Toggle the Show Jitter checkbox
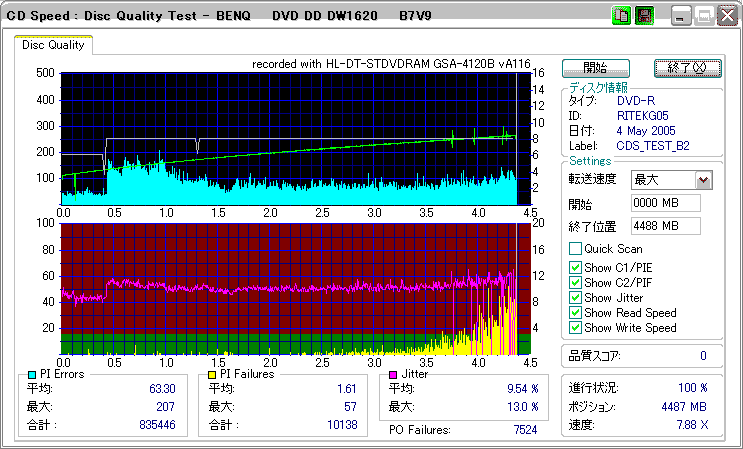 [575, 298]
